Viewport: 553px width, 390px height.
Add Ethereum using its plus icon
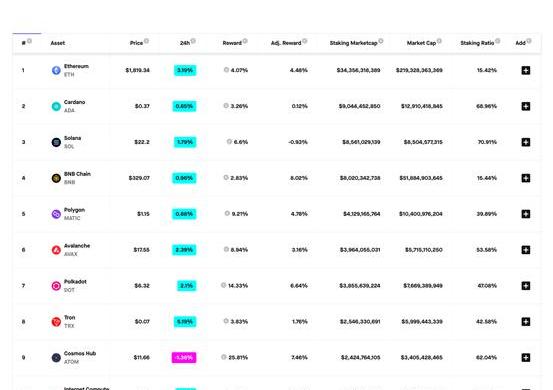(525, 70)
